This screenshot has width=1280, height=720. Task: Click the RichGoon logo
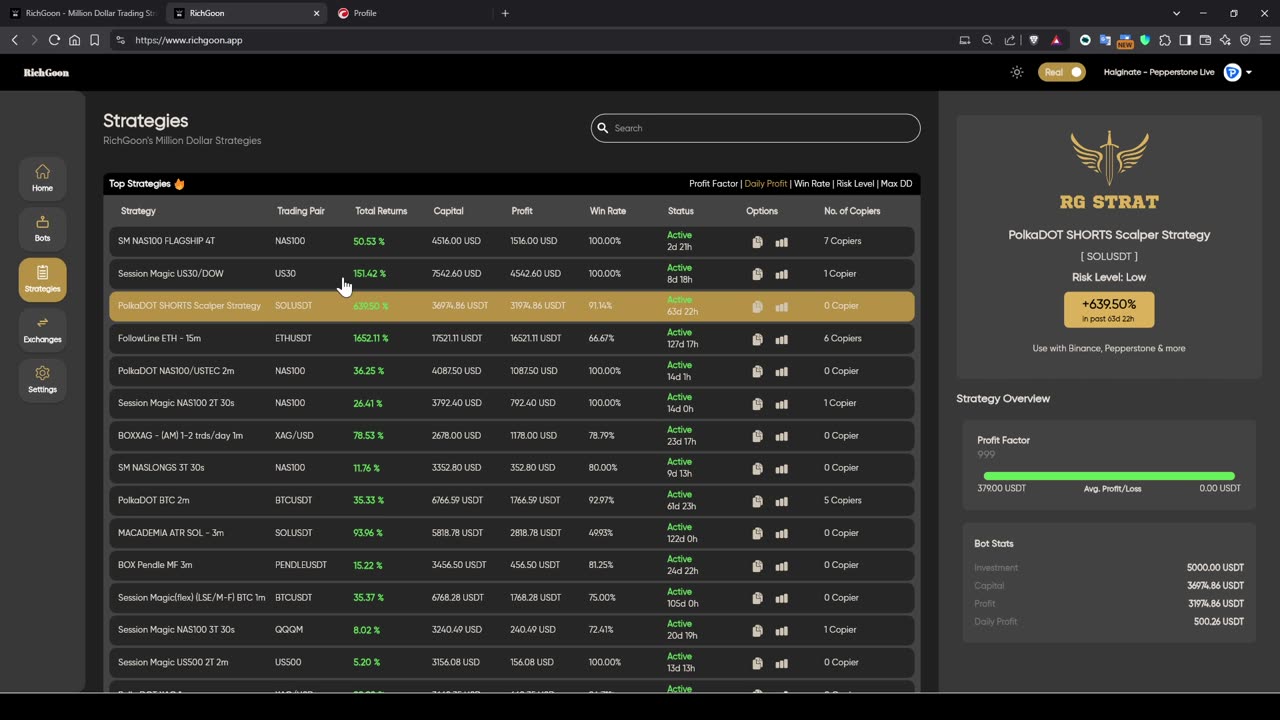[x=46, y=72]
